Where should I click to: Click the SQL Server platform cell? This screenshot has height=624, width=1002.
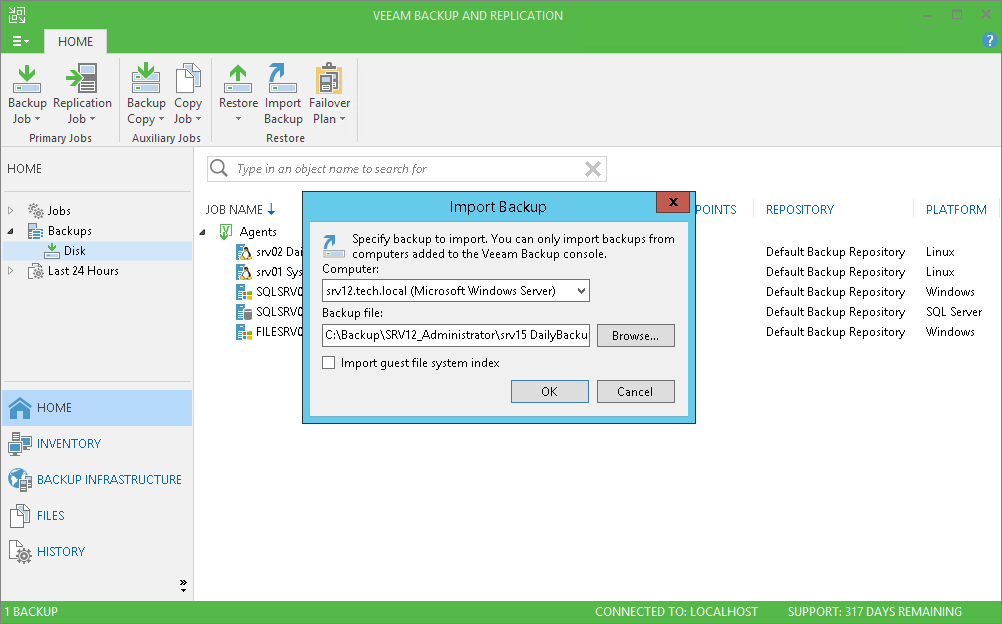click(953, 312)
